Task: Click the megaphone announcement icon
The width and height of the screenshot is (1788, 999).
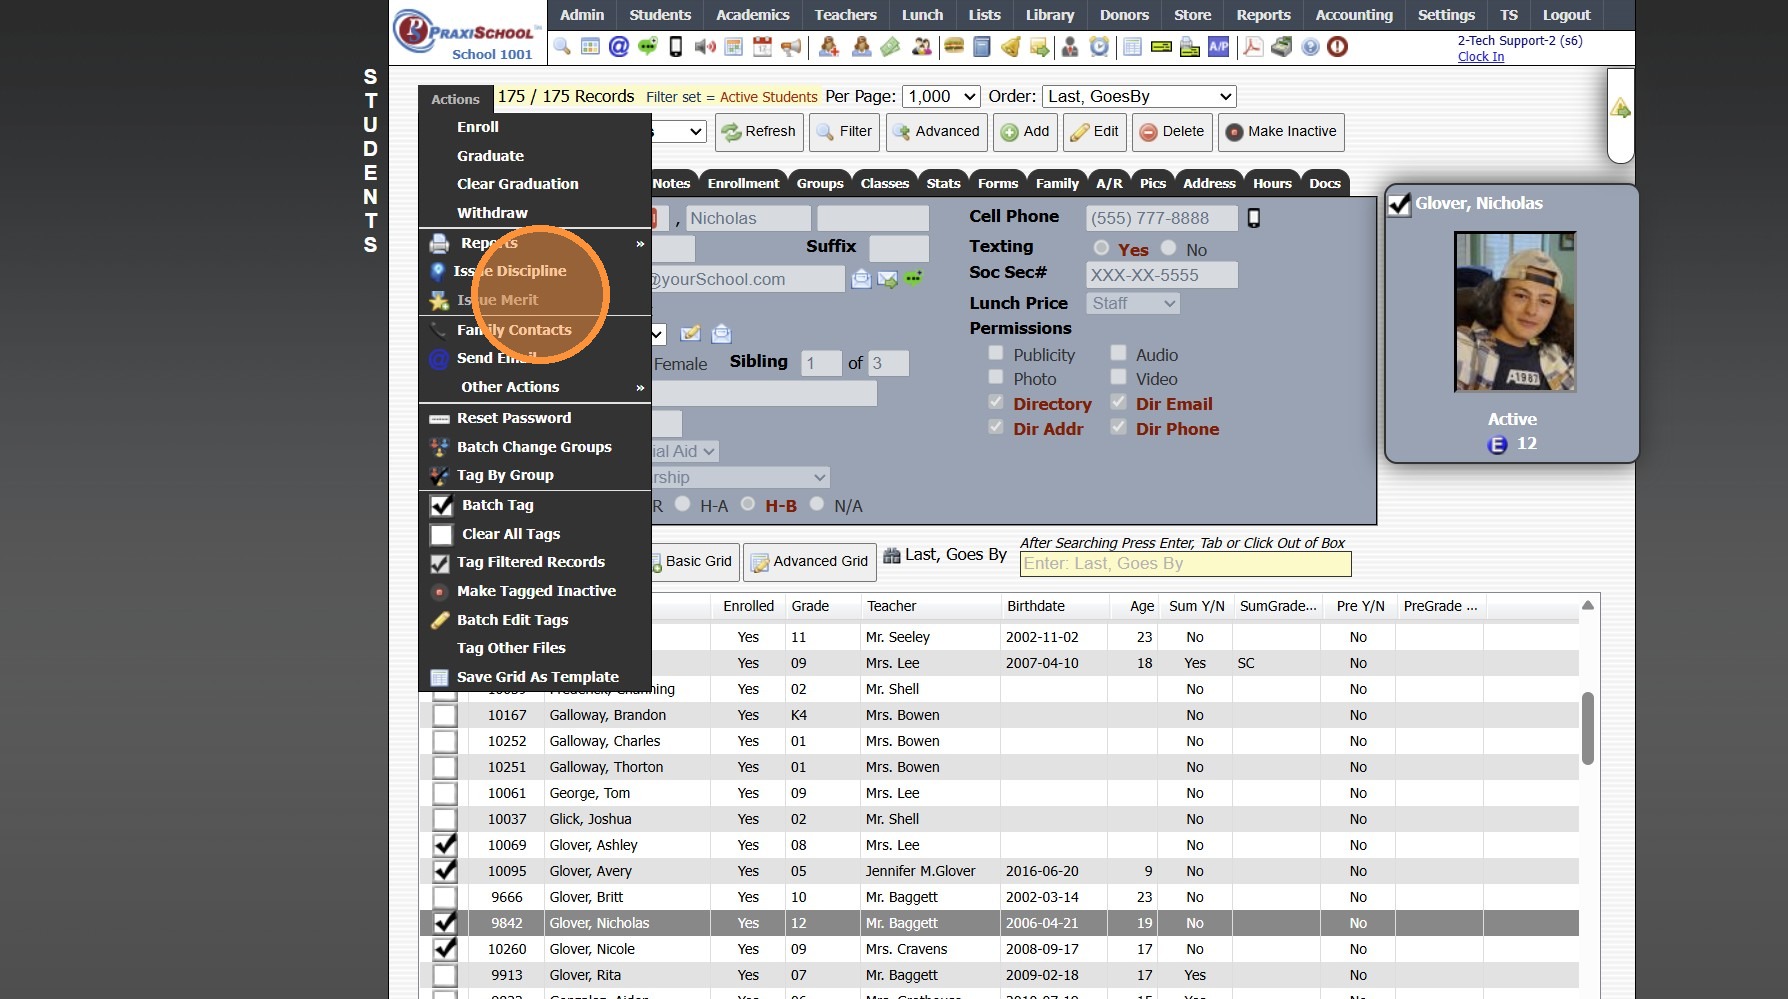Action: pos(791,46)
